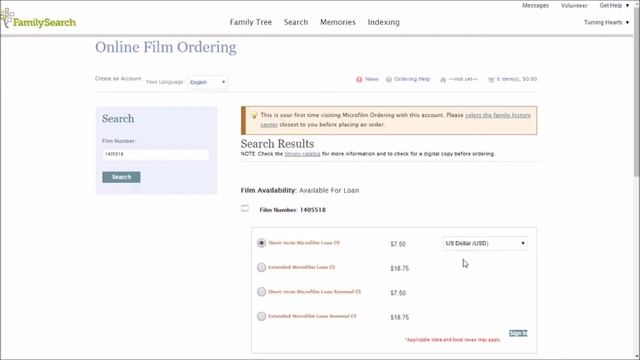The height and width of the screenshot is (360, 640).
Task: Click the Ordering Help question icon
Action: pos(389,80)
